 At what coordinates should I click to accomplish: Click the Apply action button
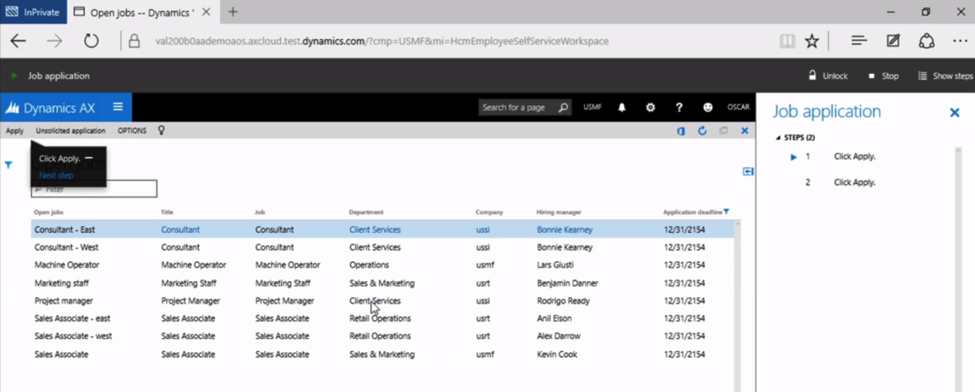click(x=15, y=131)
